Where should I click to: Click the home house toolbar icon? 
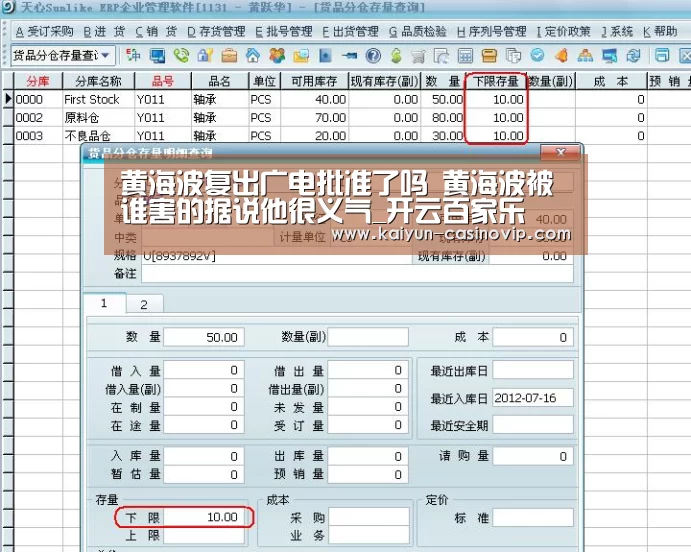[x=253, y=56]
